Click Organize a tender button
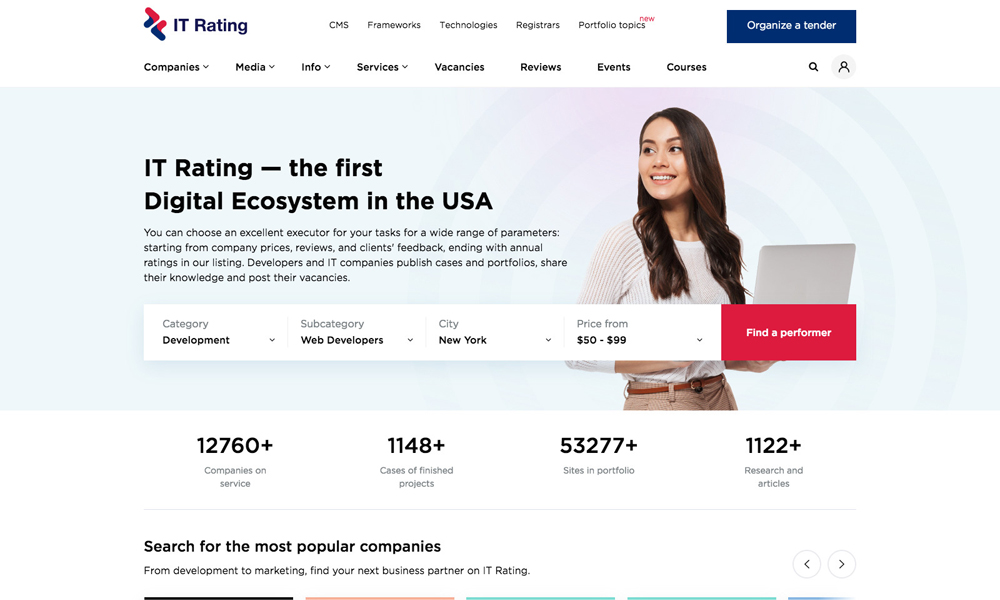This screenshot has width=1000, height=600. [x=791, y=26]
